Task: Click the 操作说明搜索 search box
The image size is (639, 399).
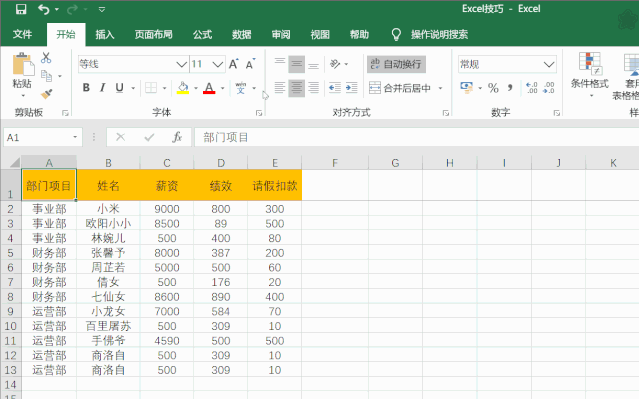Action: (x=439, y=35)
